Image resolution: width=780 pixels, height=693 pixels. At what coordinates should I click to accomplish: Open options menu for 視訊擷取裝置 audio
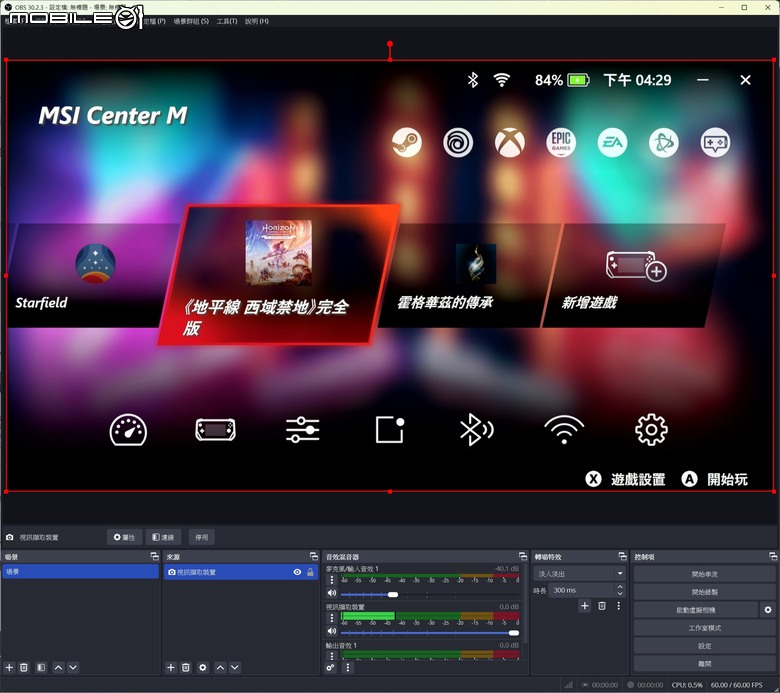(332, 618)
